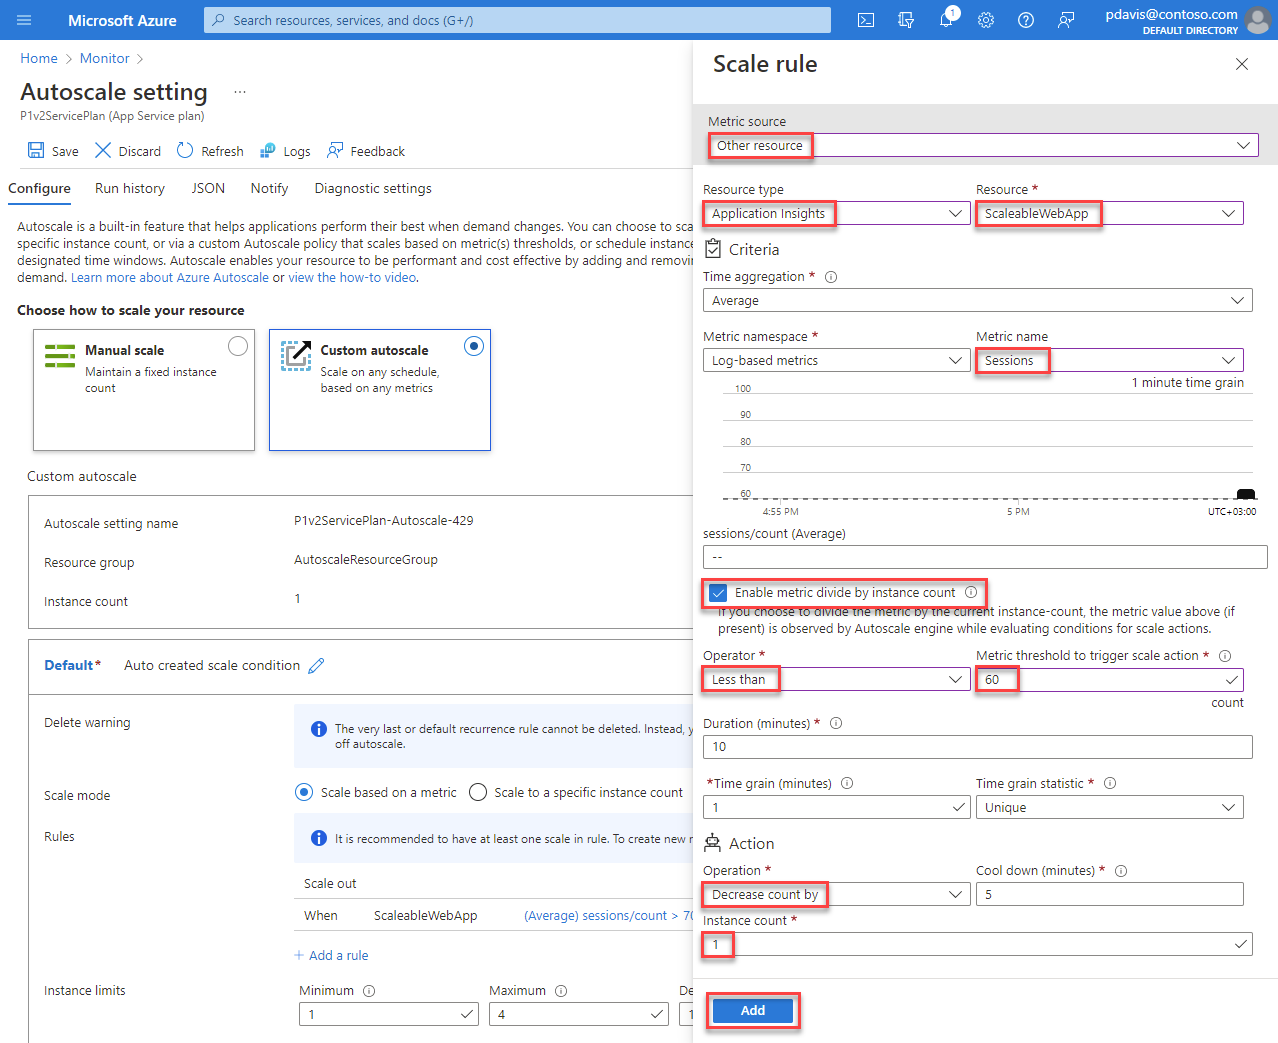
Task: Open the Time aggregation dropdown
Action: pyautogui.click(x=978, y=300)
